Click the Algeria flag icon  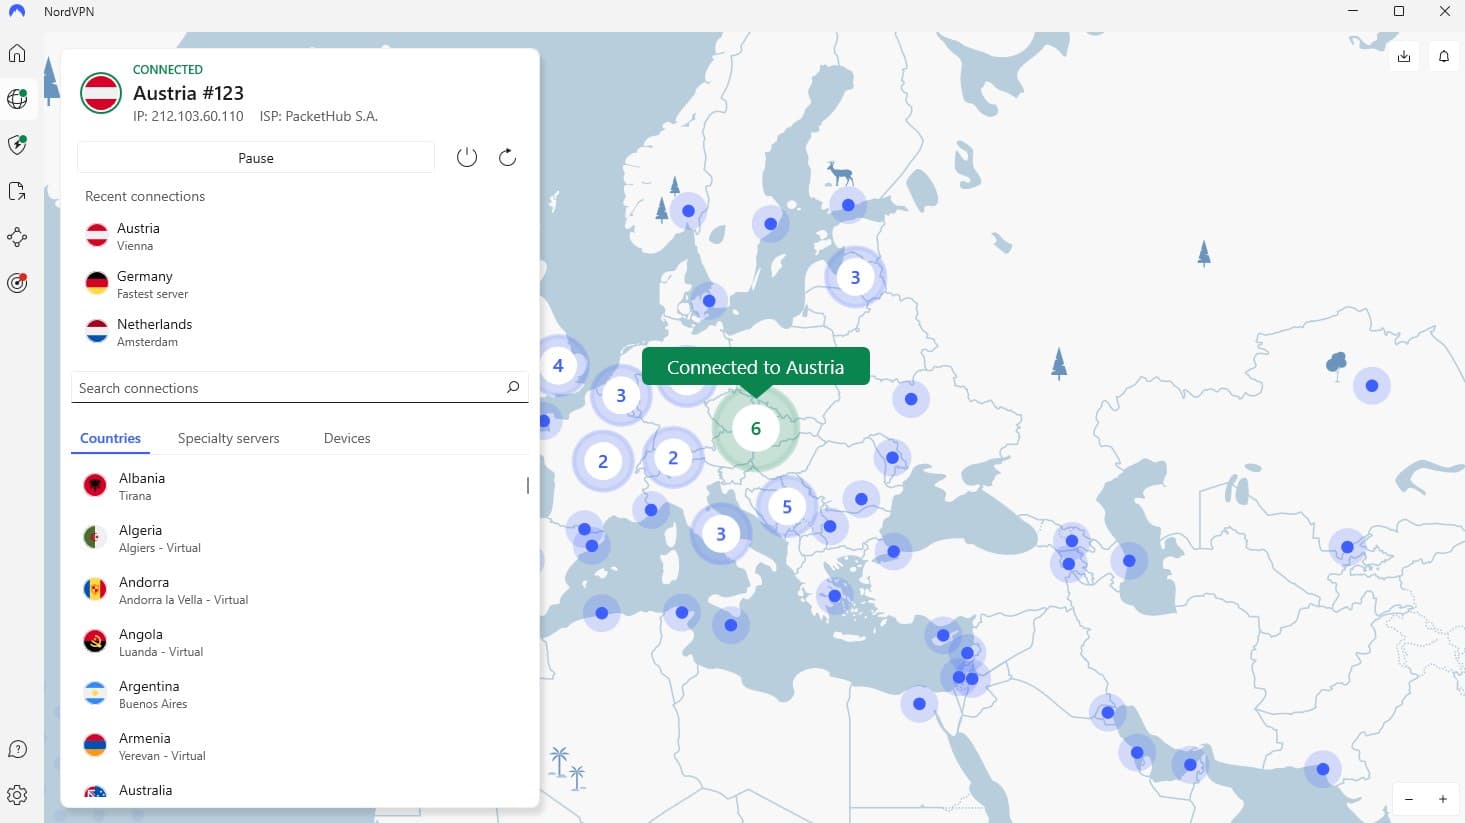point(95,538)
